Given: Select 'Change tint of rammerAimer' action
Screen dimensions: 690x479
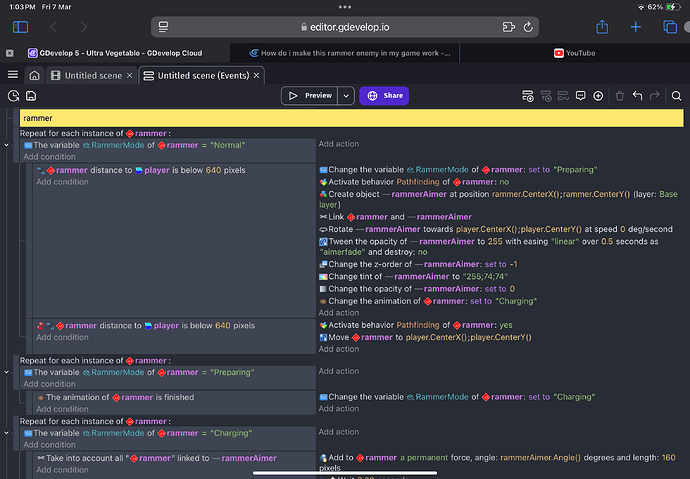Looking at the screenshot, I should [x=414, y=277].
